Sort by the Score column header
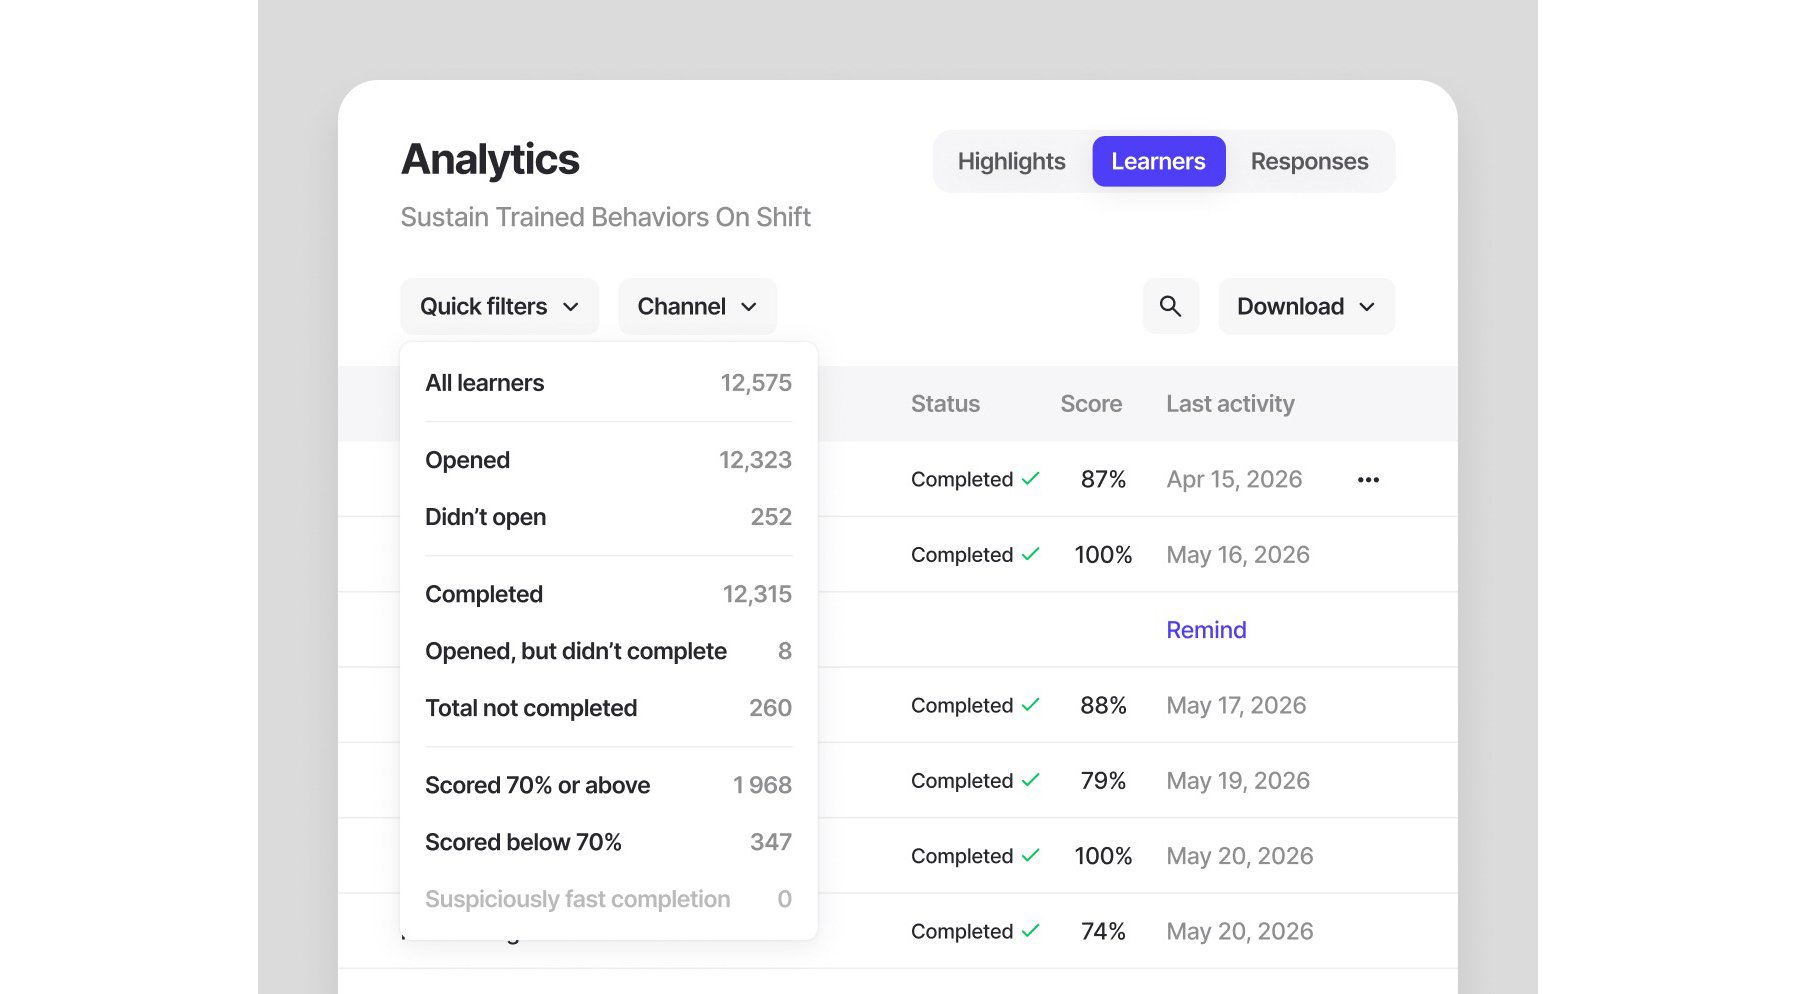 click(x=1091, y=404)
